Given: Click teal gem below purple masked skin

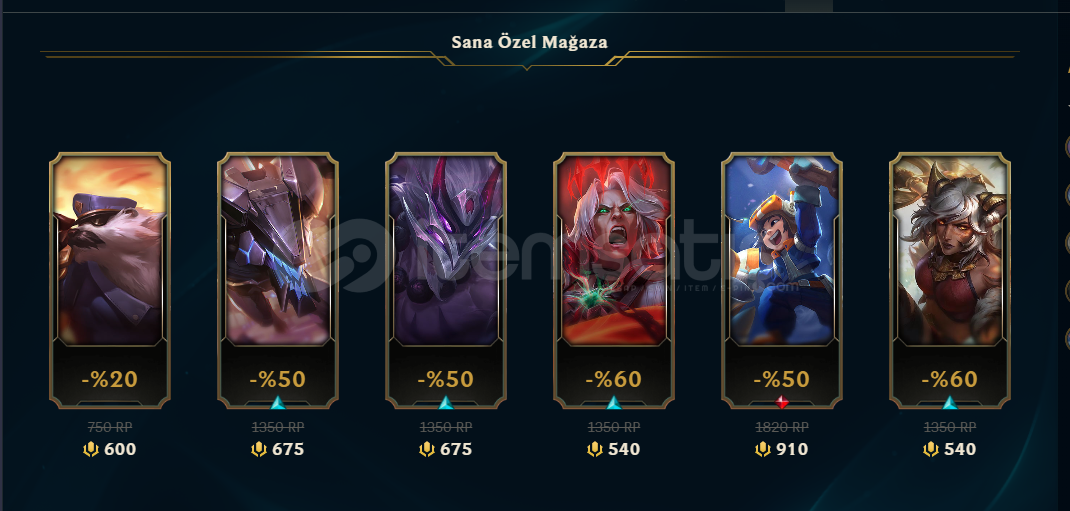Looking at the screenshot, I should (446, 403).
